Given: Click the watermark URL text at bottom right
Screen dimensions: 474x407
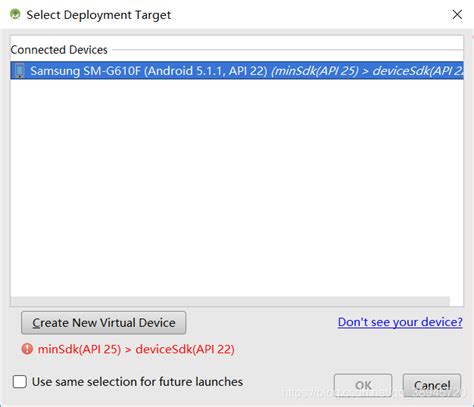Looking at the screenshot, I should (373, 393).
